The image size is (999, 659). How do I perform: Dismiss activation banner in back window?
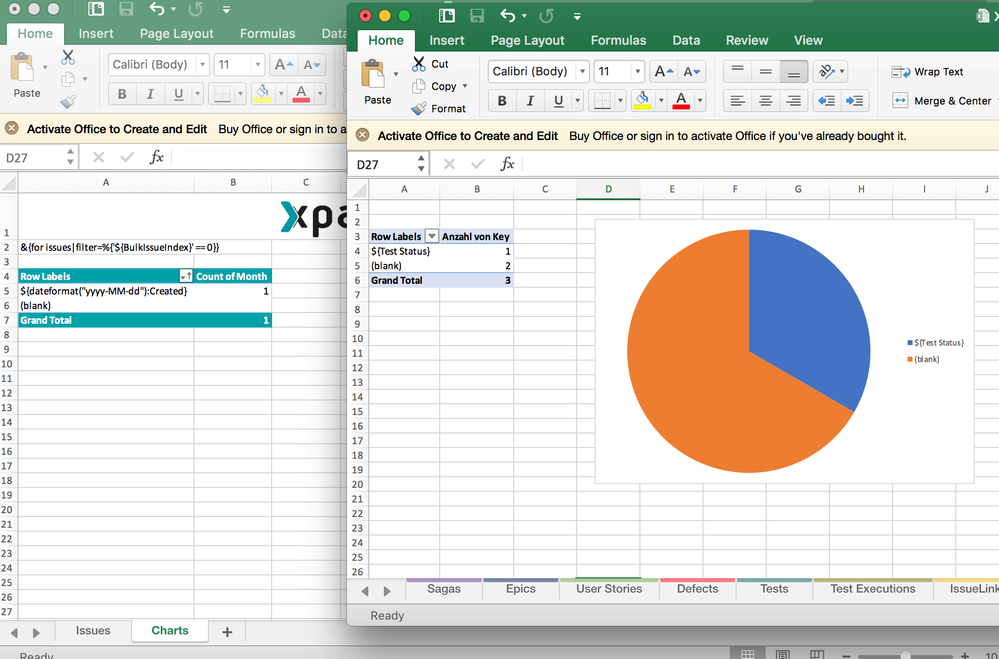(11, 129)
